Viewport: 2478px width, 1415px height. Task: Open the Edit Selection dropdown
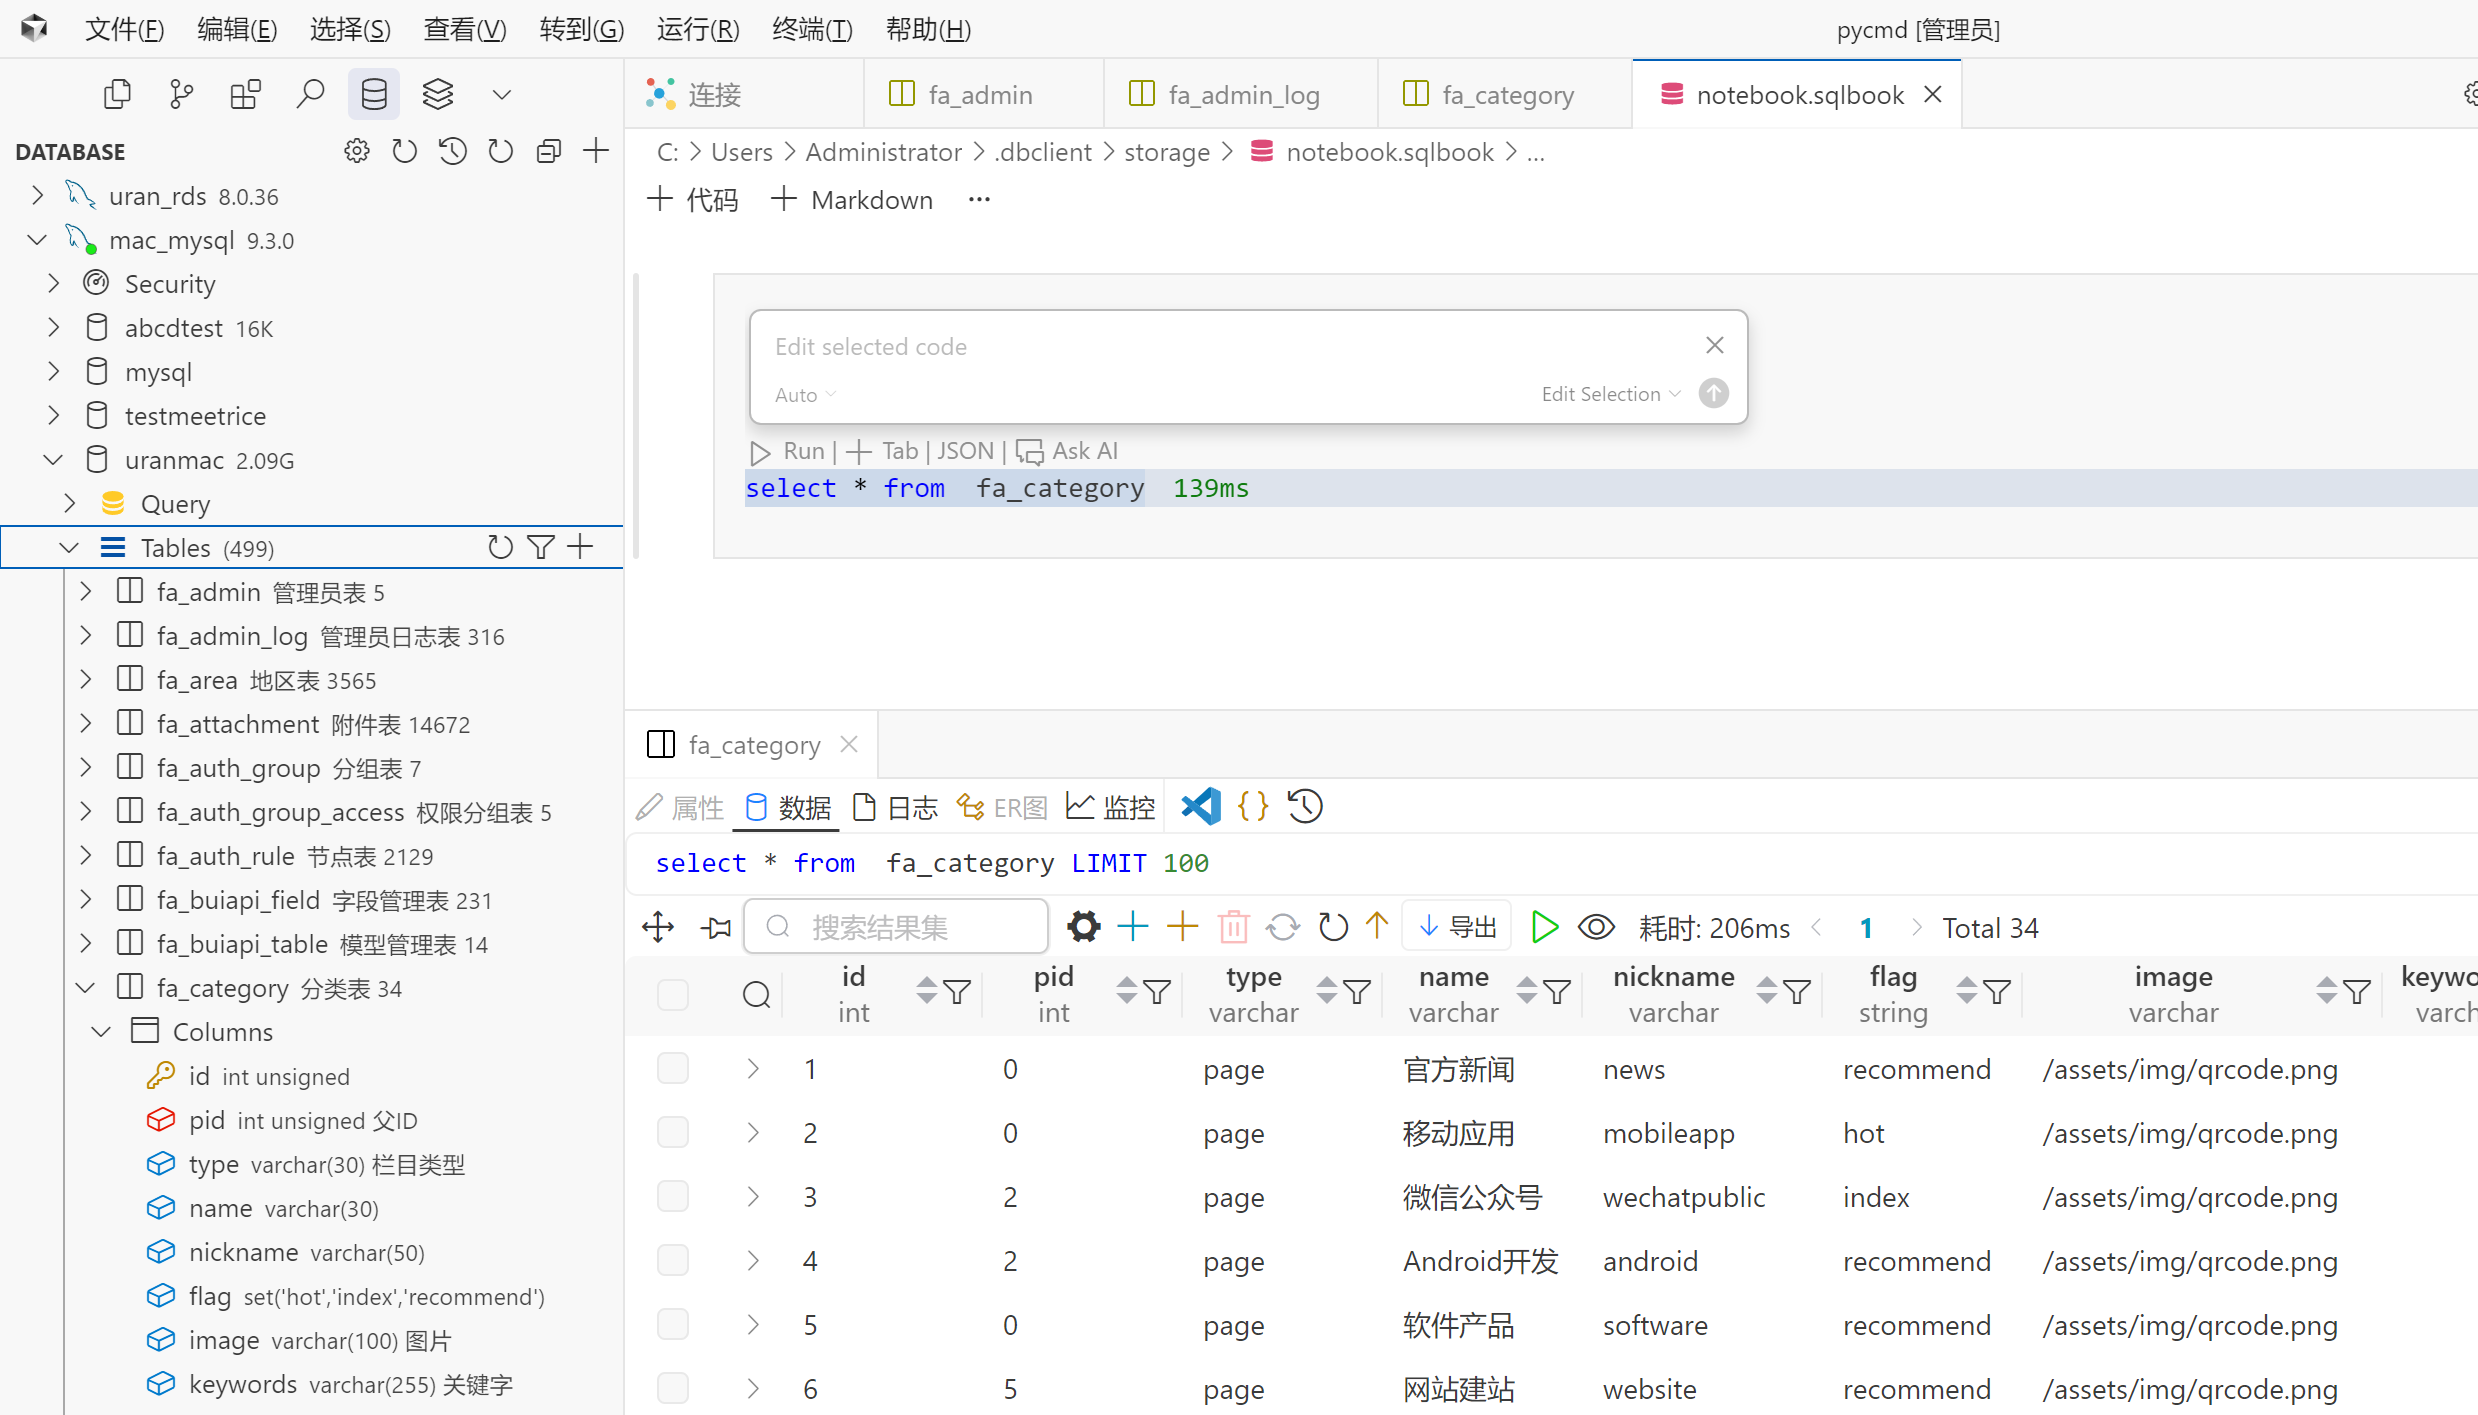tap(1611, 394)
